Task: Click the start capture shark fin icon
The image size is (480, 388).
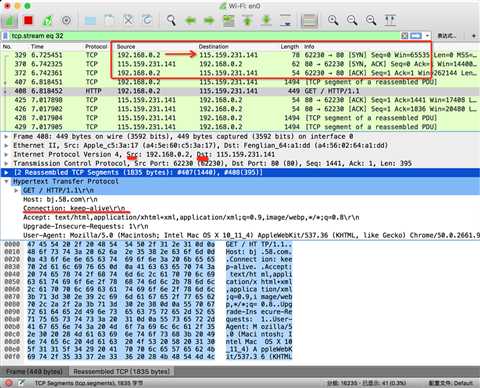Action: point(10,21)
